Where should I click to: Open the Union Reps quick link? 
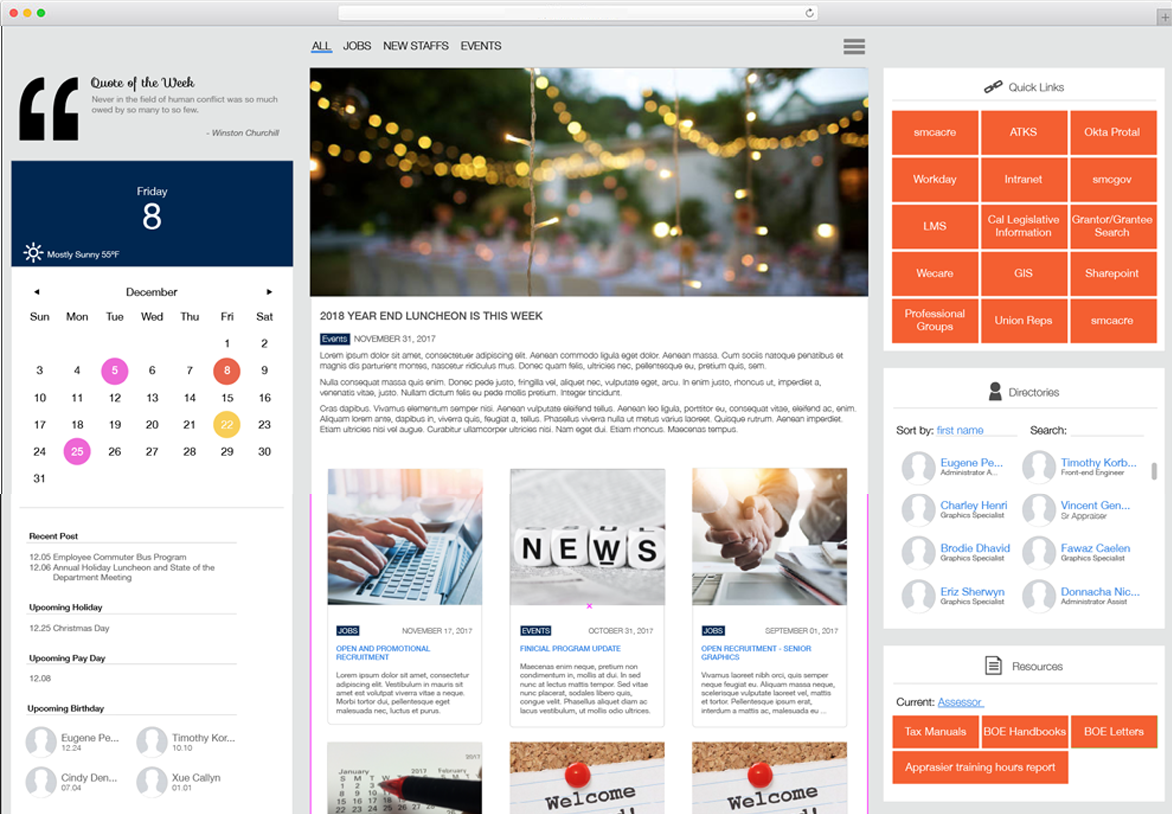(x=1023, y=321)
